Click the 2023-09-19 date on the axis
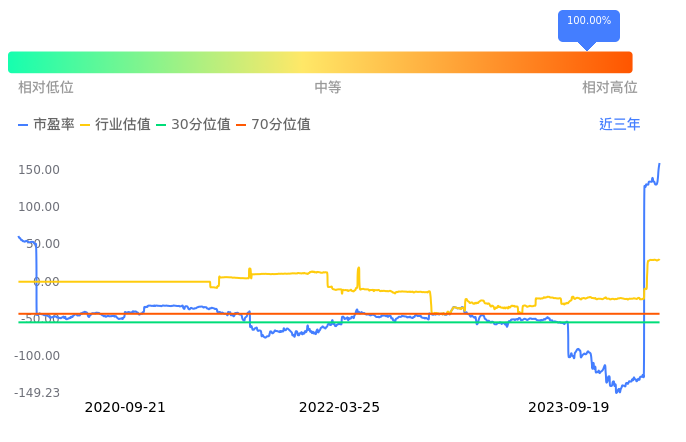The width and height of the screenshot is (686, 442). coord(568,408)
